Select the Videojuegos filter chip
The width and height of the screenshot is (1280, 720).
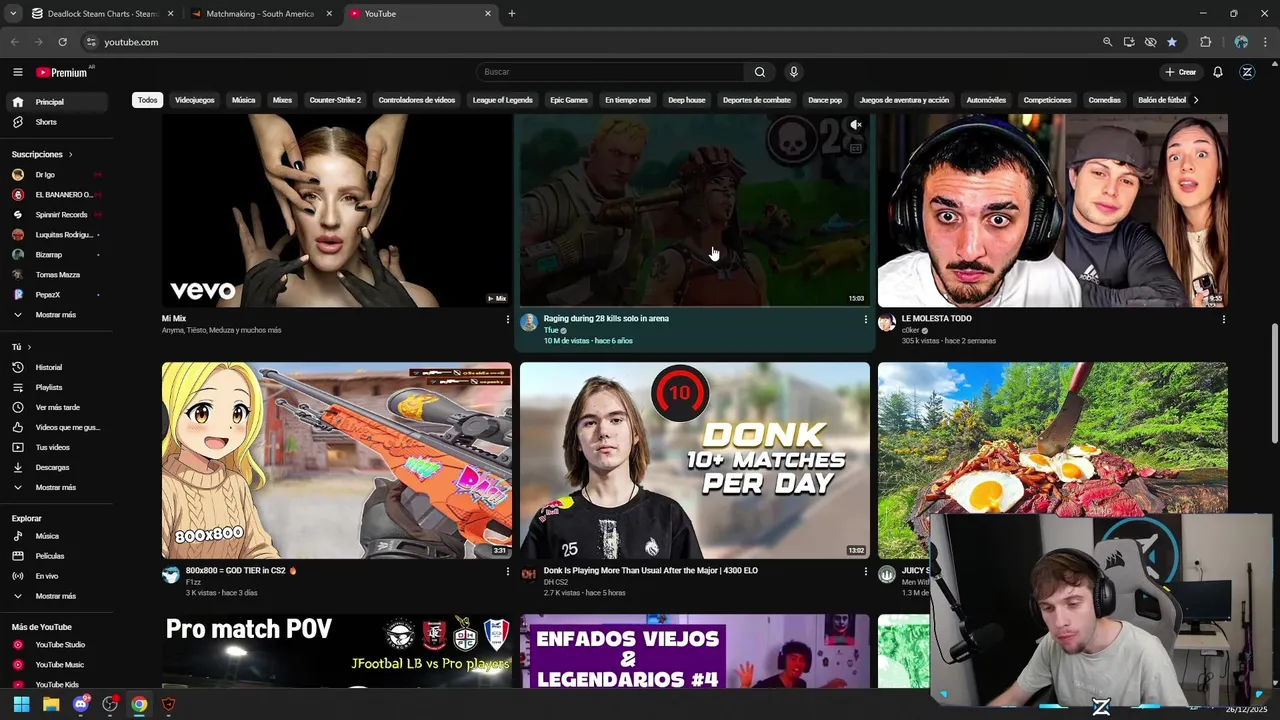click(x=194, y=100)
